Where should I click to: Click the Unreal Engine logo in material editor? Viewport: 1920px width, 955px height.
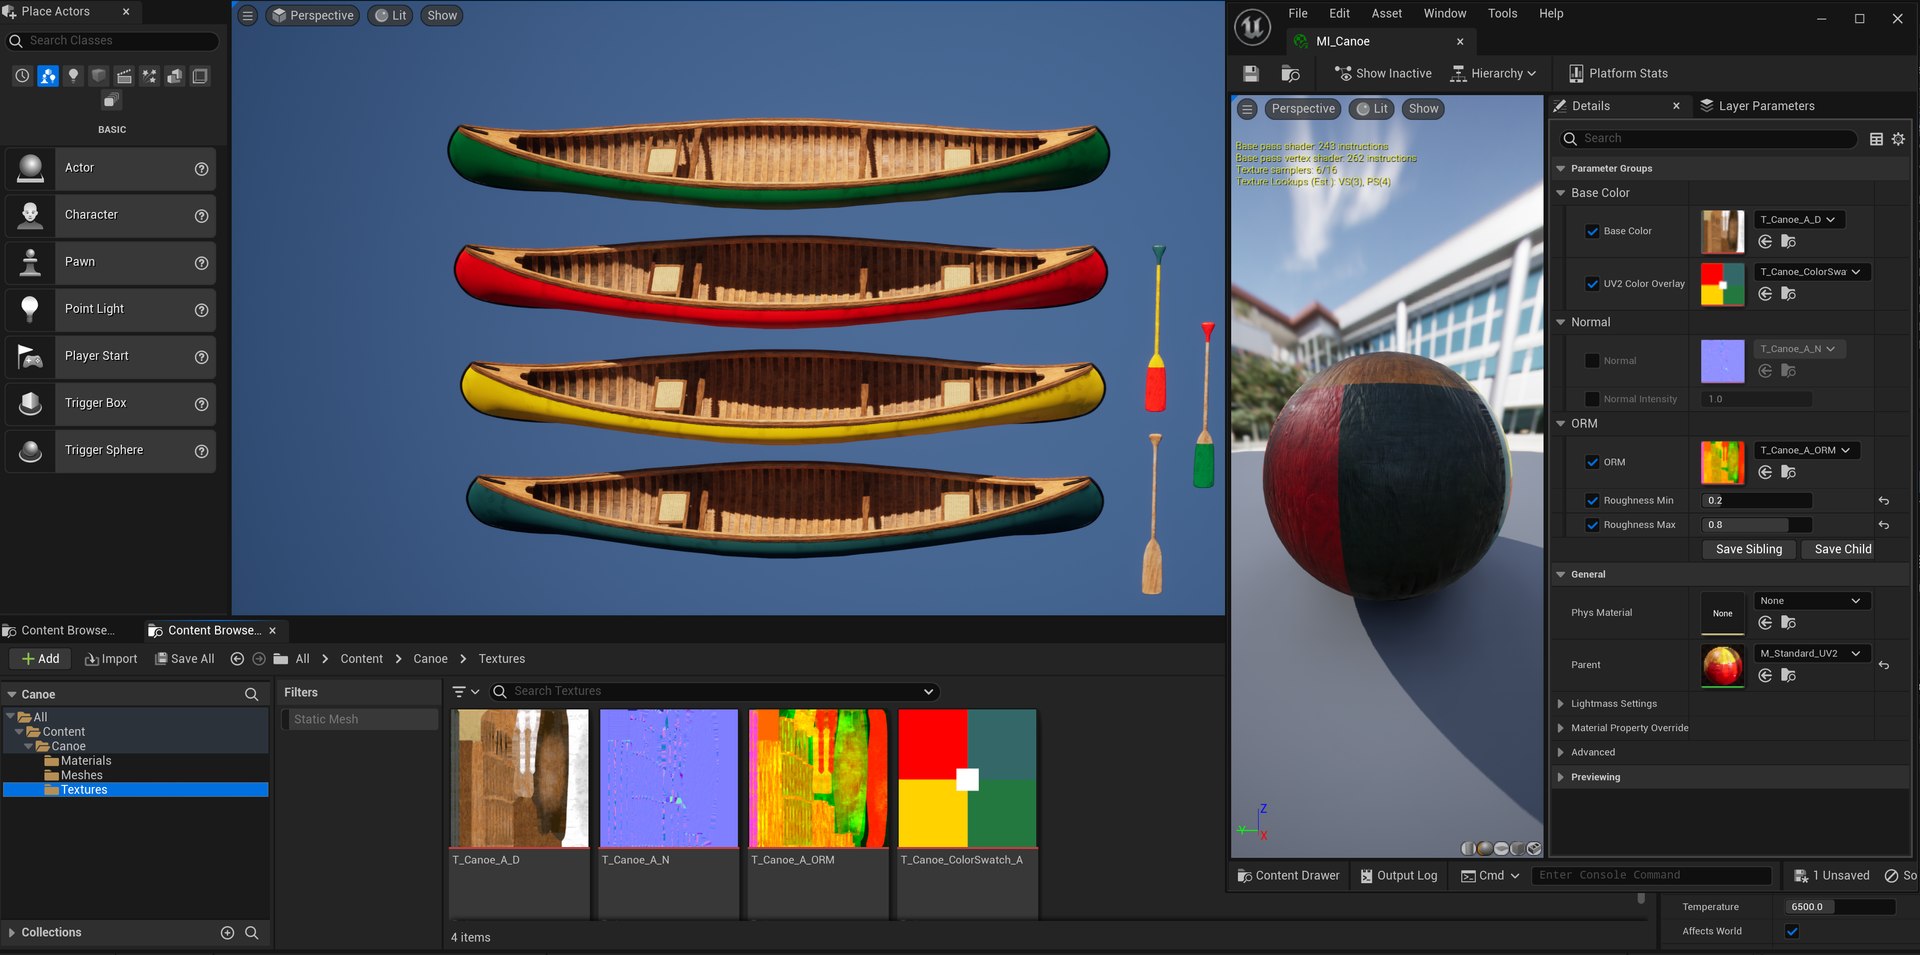click(1252, 27)
